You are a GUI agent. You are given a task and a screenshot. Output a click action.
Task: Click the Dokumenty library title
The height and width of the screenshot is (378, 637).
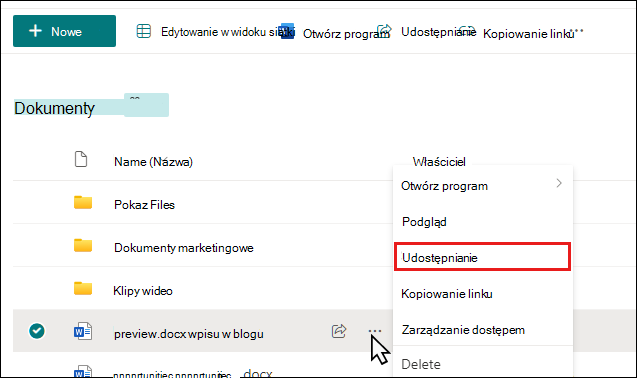click(x=54, y=108)
